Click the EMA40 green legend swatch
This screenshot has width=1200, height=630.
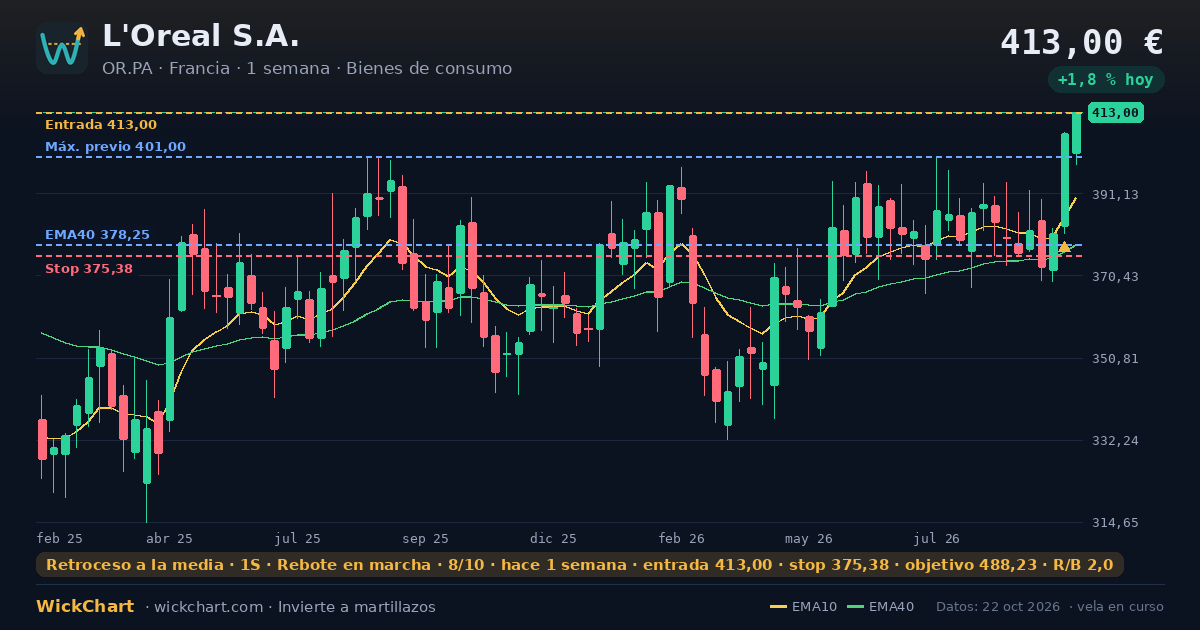(855, 607)
